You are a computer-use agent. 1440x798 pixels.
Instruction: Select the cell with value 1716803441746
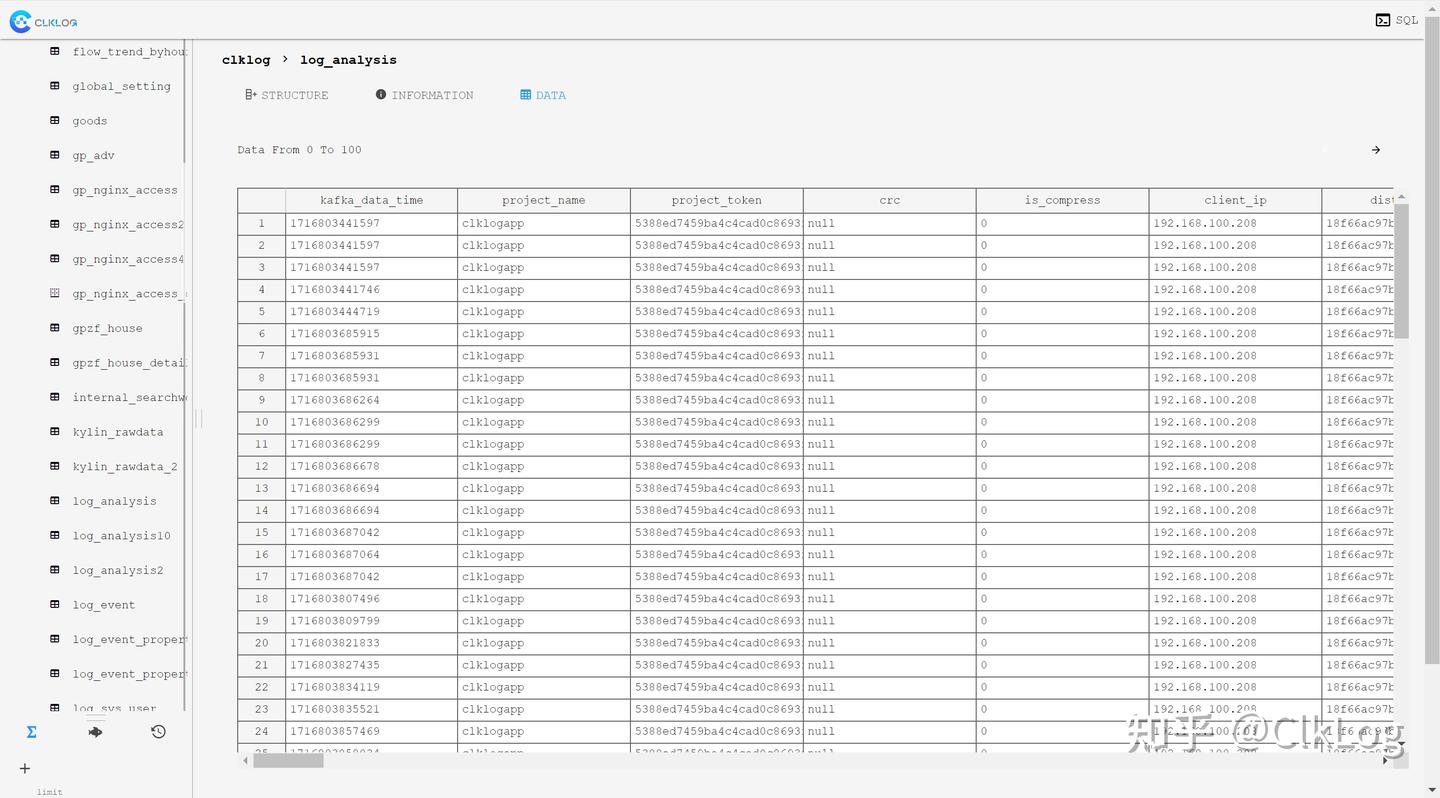(x=371, y=290)
